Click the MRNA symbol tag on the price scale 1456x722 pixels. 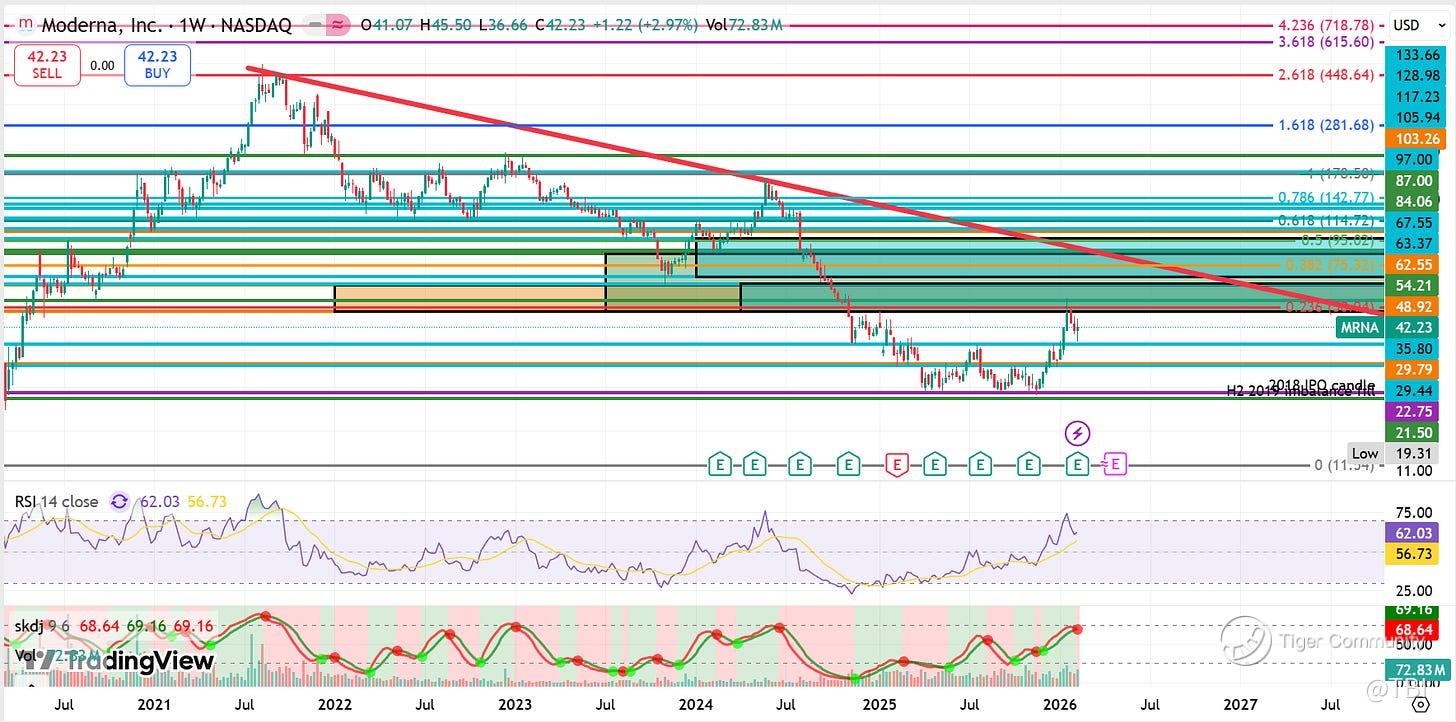(1360, 326)
